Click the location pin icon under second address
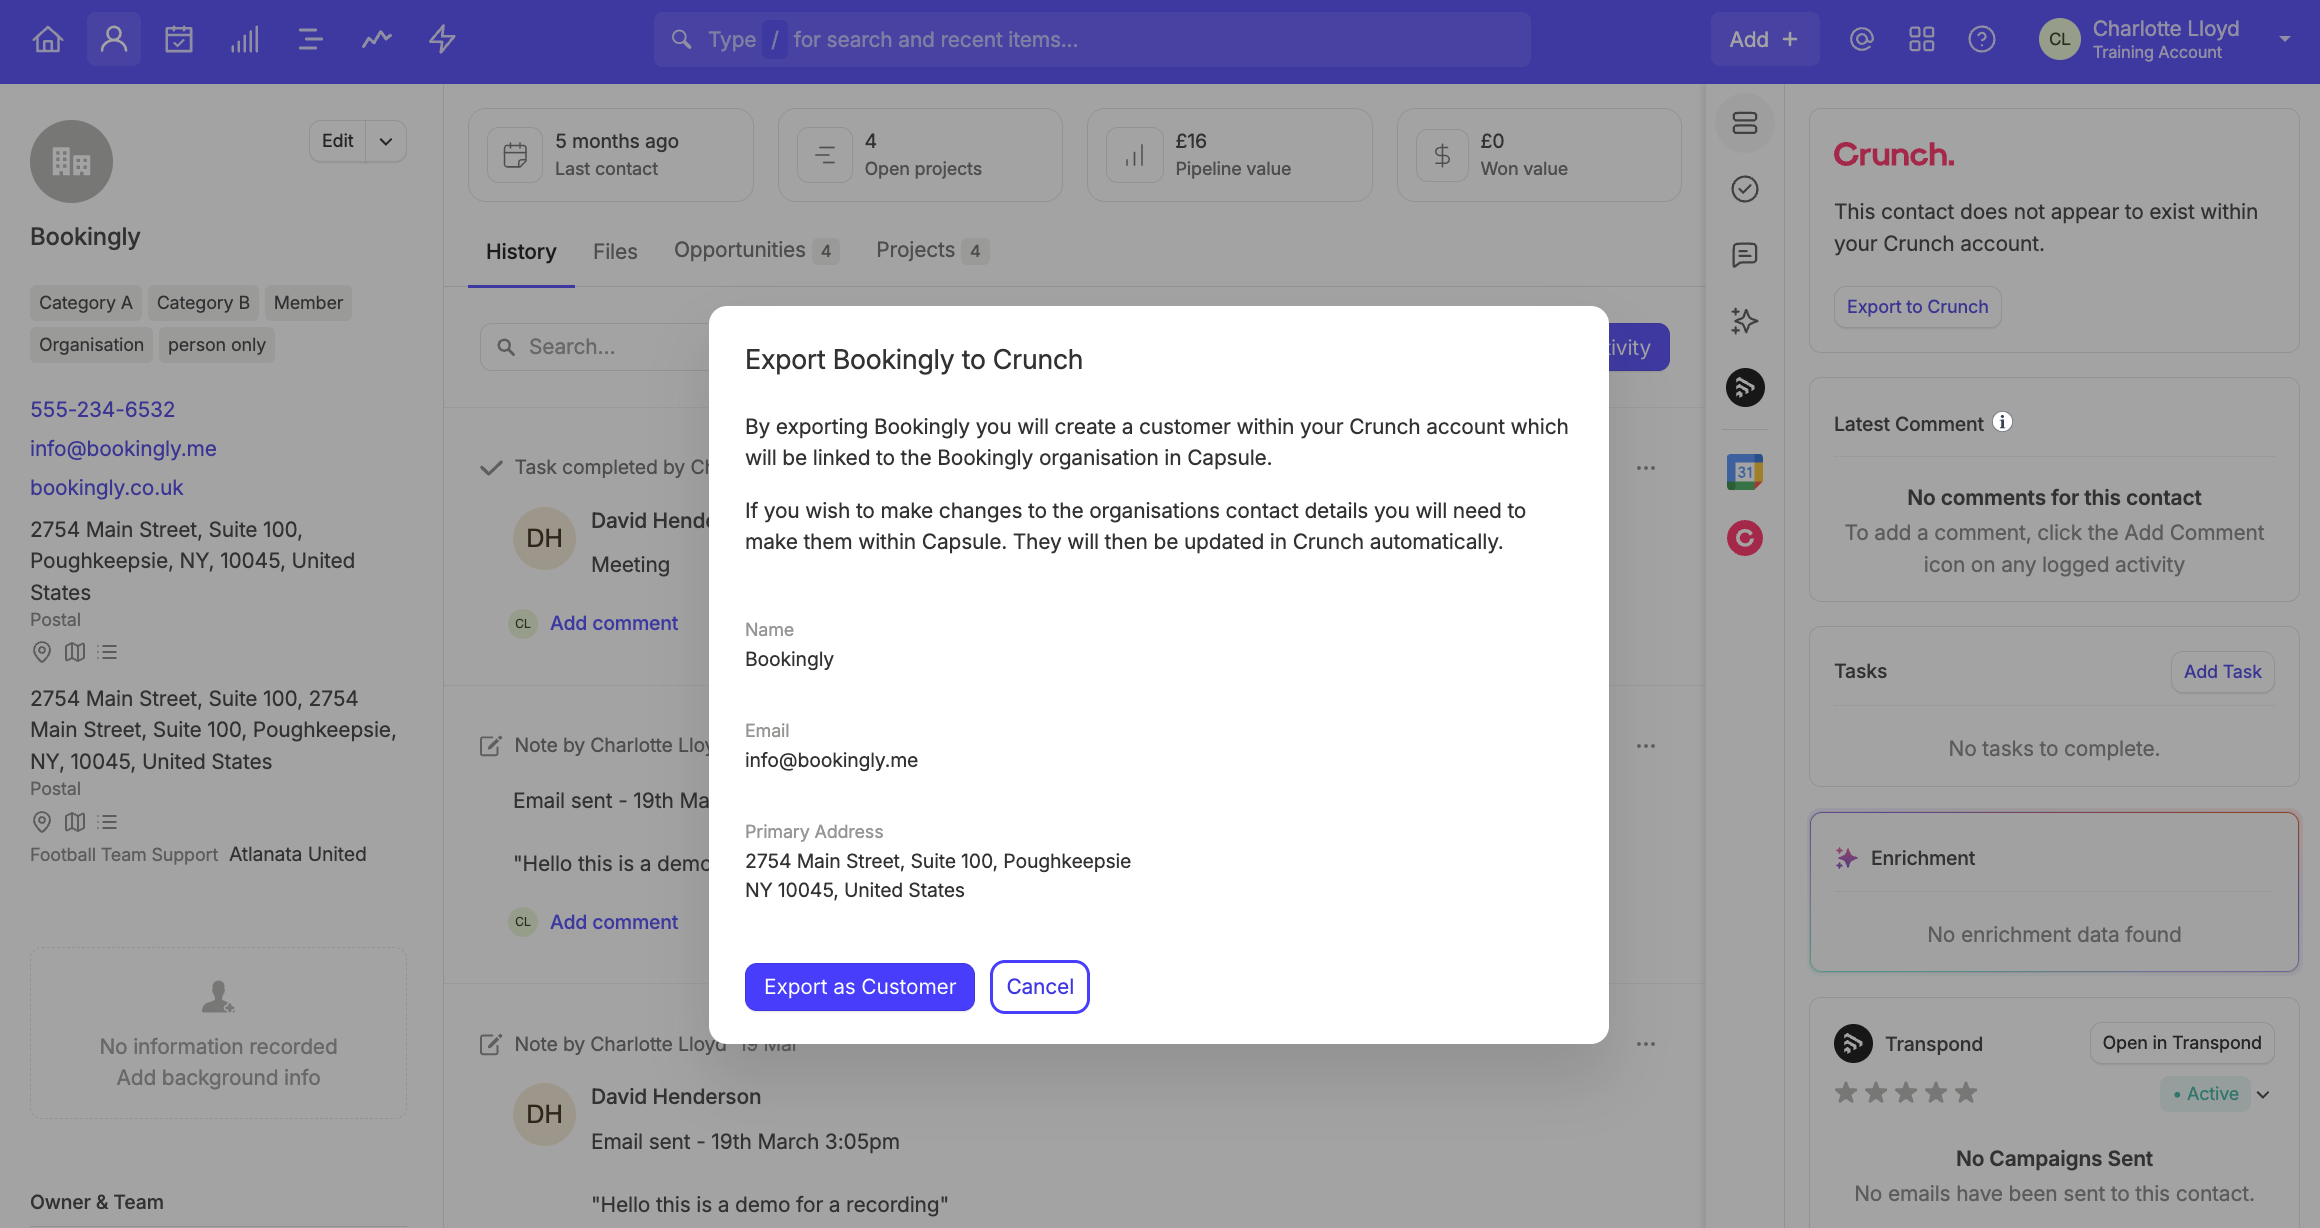The image size is (2320, 1228). click(42, 822)
